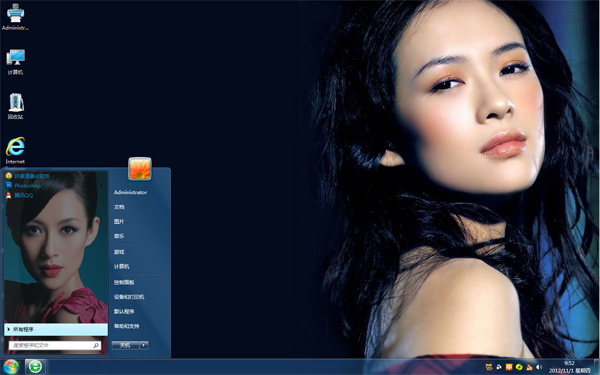This screenshot has height=375, width=600.
Task: Open the yellow cat tray icon
Action: pos(489,367)
